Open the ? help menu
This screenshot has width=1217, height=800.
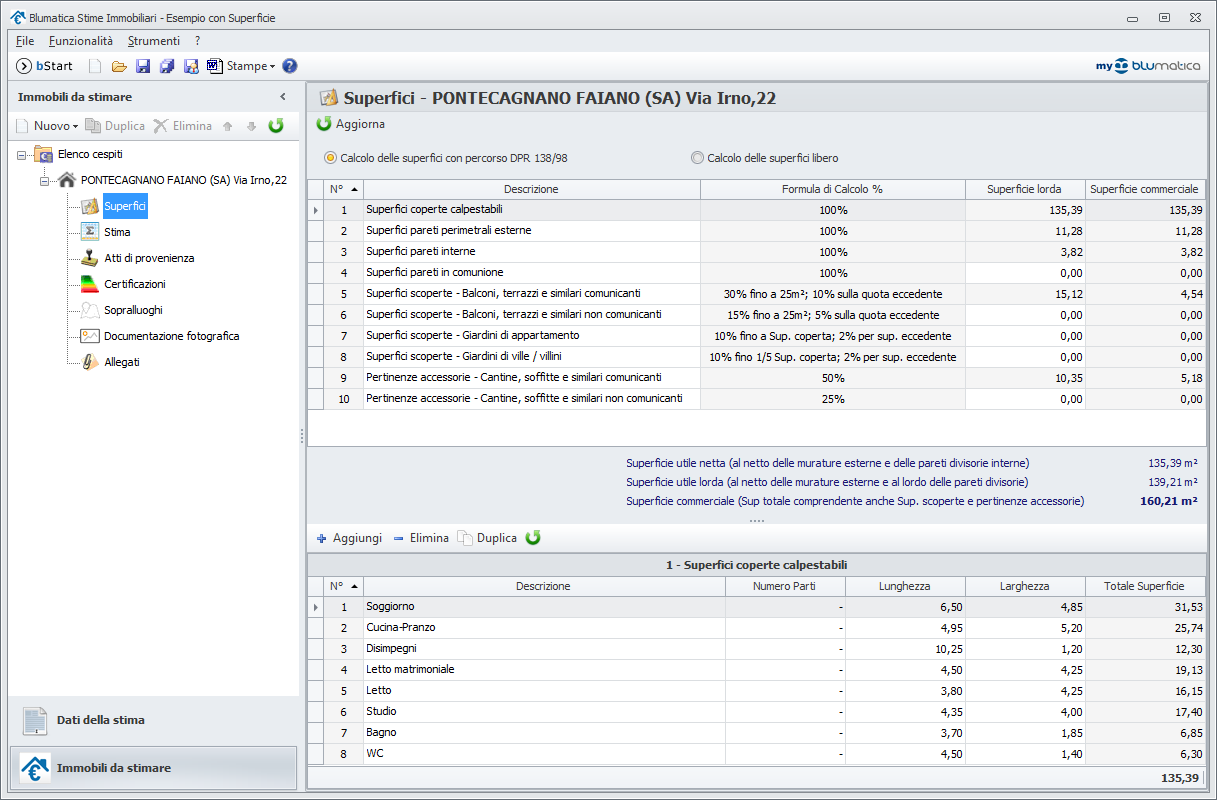(198, 41)
